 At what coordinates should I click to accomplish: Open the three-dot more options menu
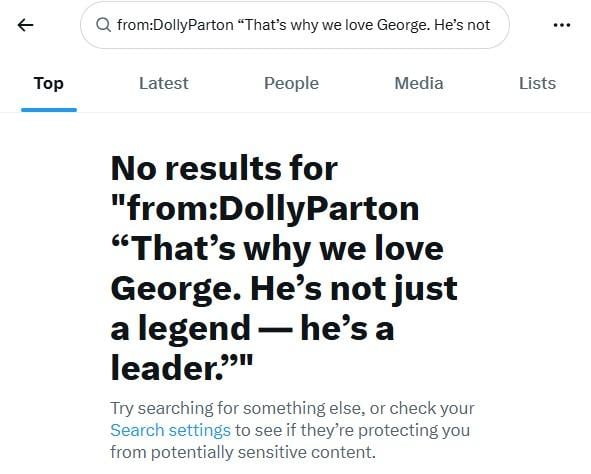click(x=562, y=25)
